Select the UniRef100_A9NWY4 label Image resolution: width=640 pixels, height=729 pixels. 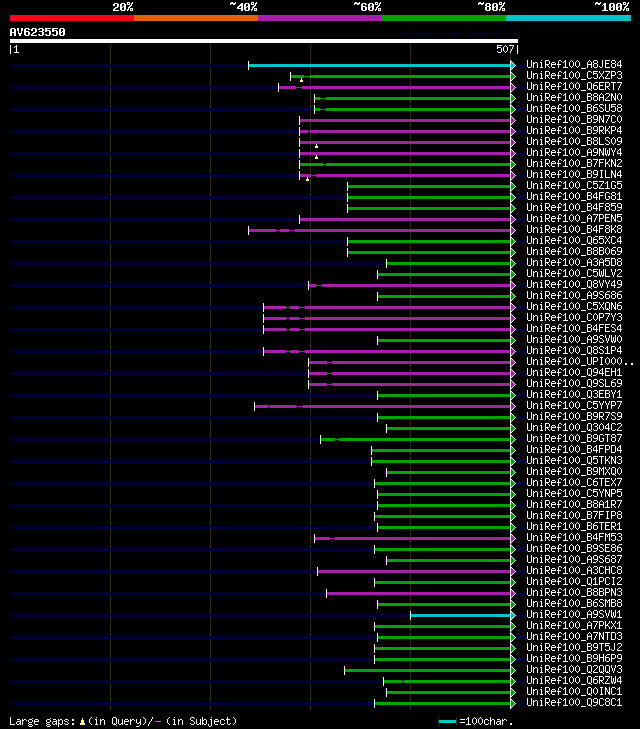tap(574, 152)
